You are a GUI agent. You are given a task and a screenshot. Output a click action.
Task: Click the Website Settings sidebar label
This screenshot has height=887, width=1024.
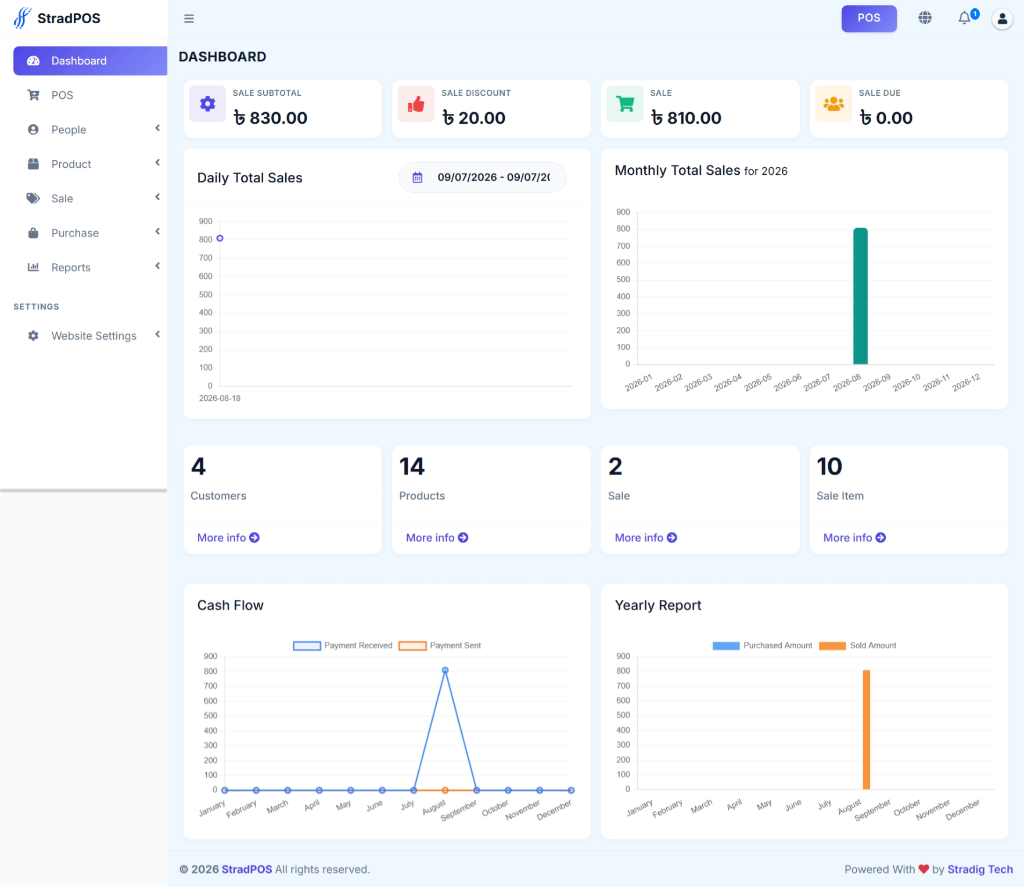94,336
